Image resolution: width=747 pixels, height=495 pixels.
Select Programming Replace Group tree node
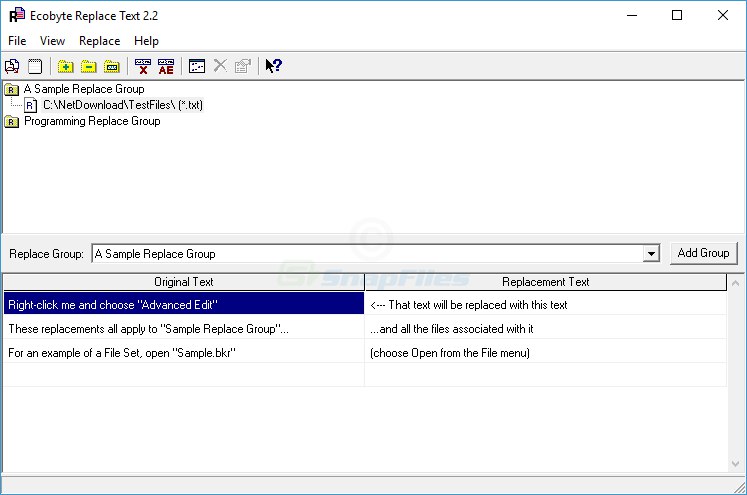click(92, 121)
